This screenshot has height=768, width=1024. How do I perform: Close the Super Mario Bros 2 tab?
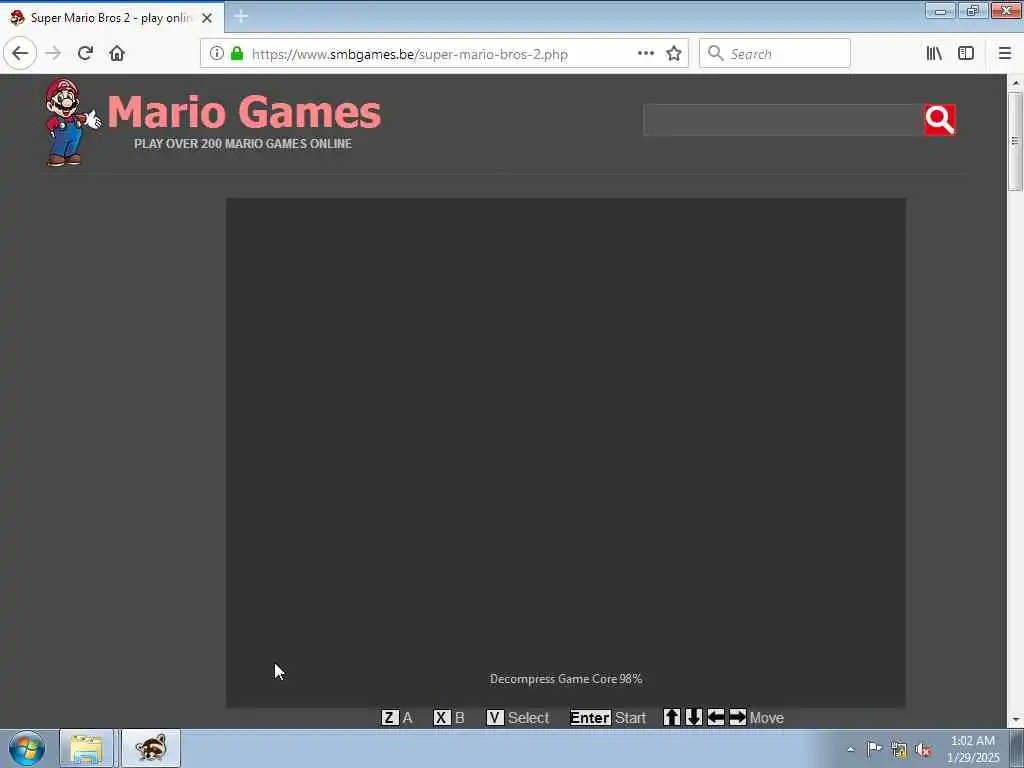[x=207, y=18]
